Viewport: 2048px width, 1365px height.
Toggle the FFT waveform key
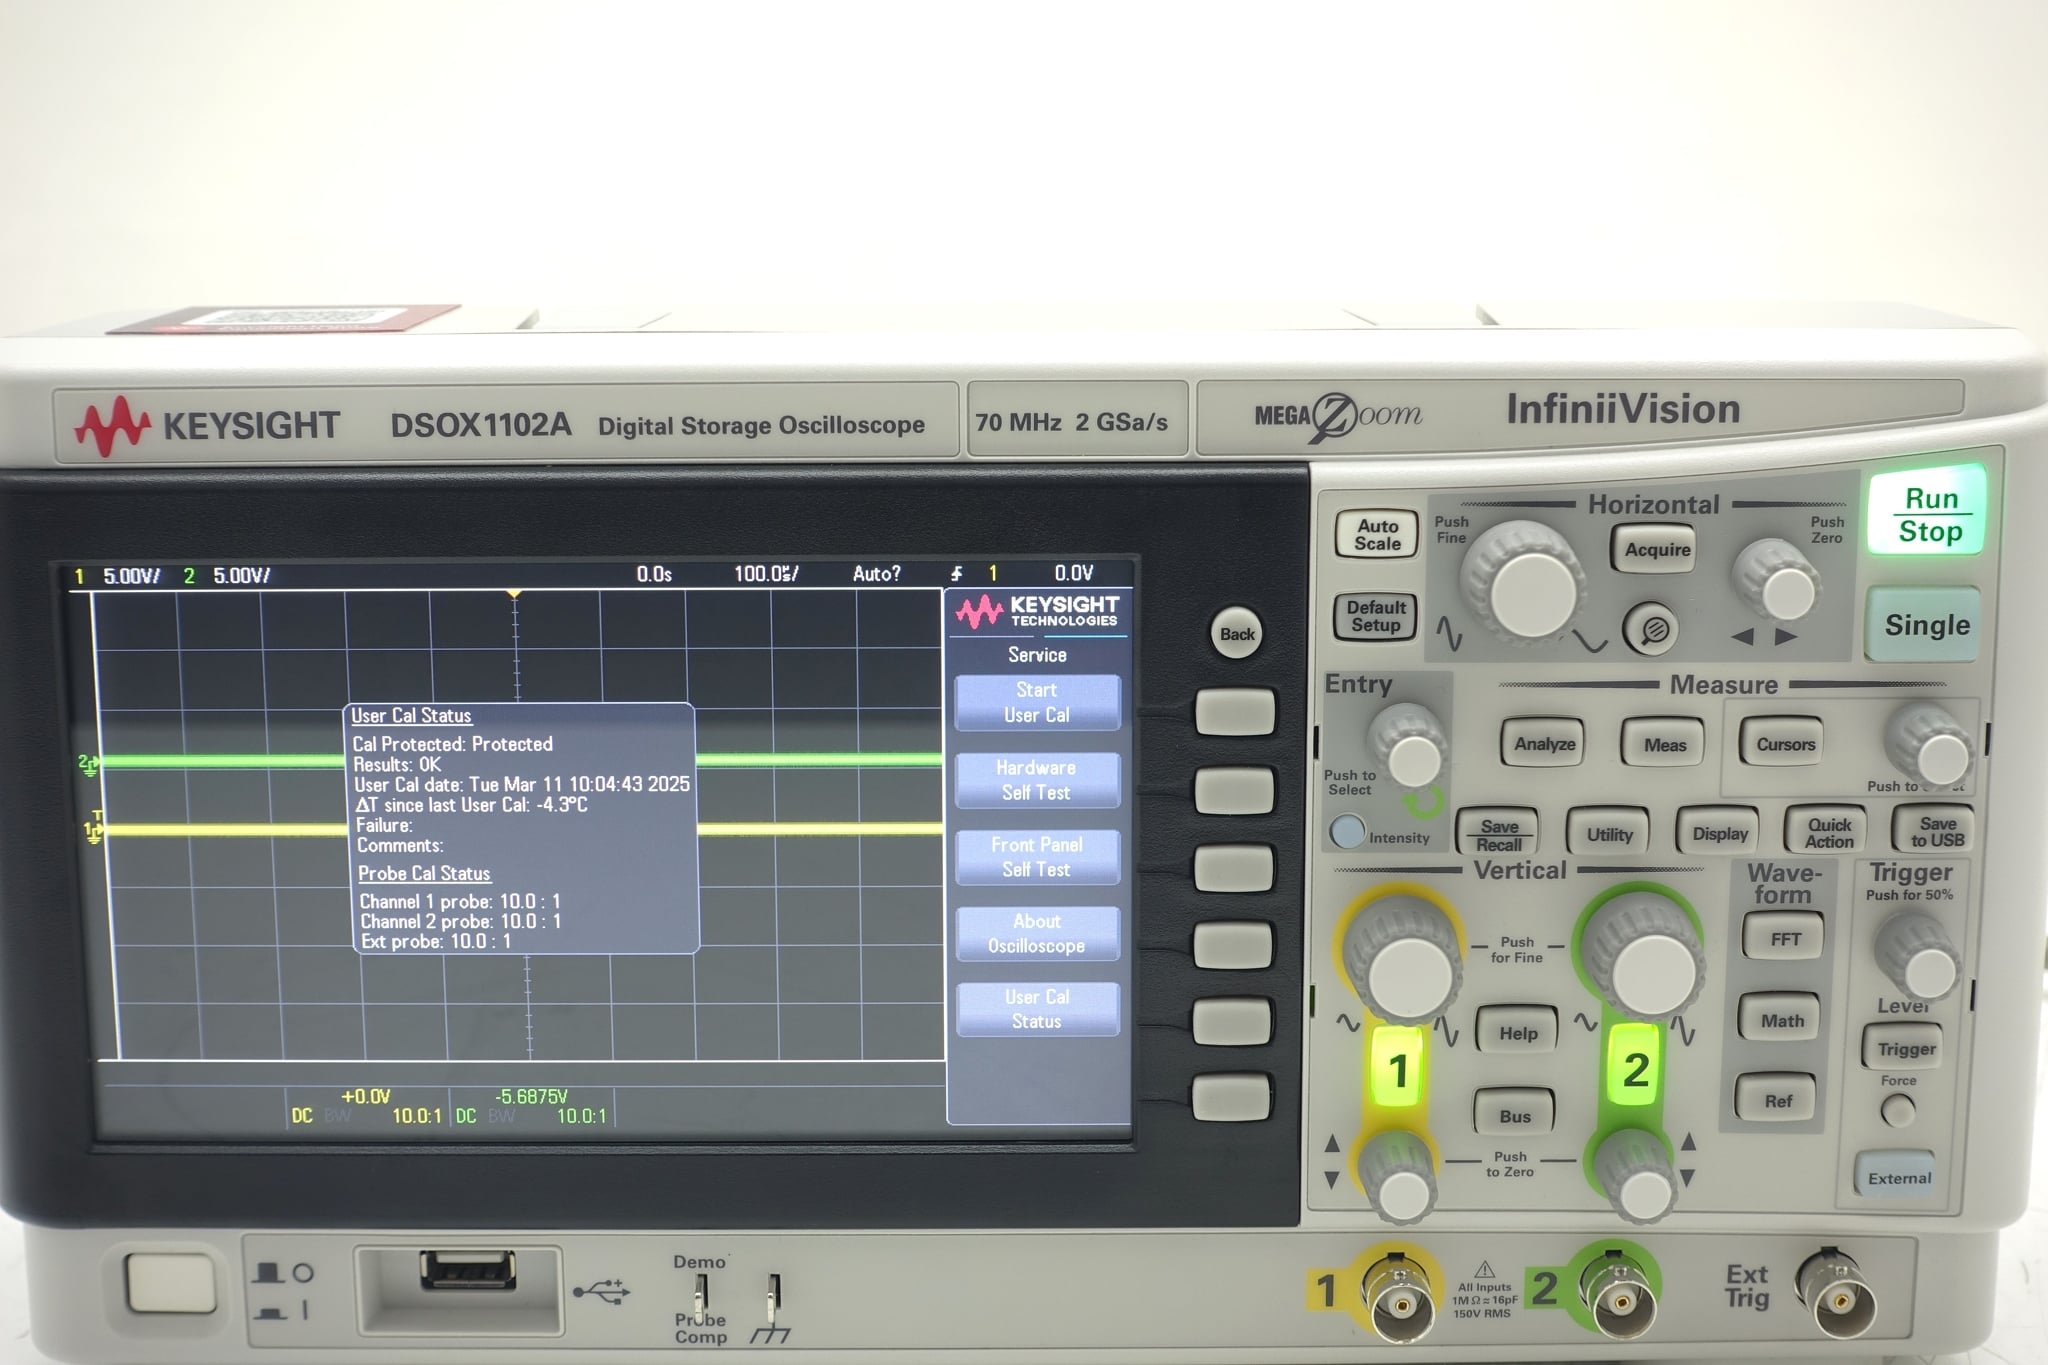click(x=1784, y=939)
